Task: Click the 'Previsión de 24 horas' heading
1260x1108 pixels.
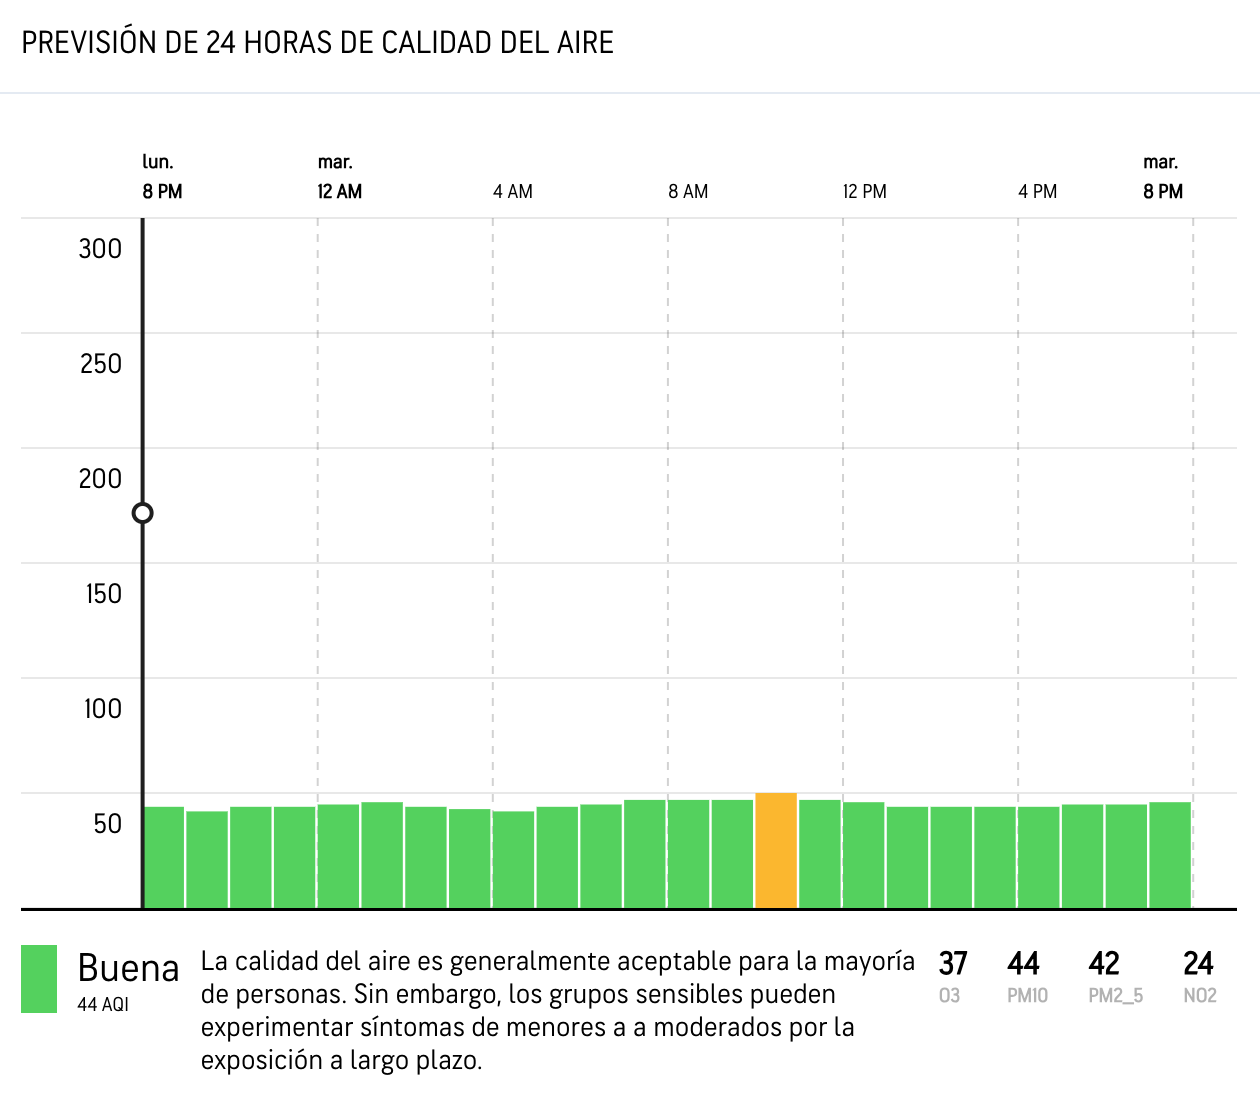Action: 317,43
